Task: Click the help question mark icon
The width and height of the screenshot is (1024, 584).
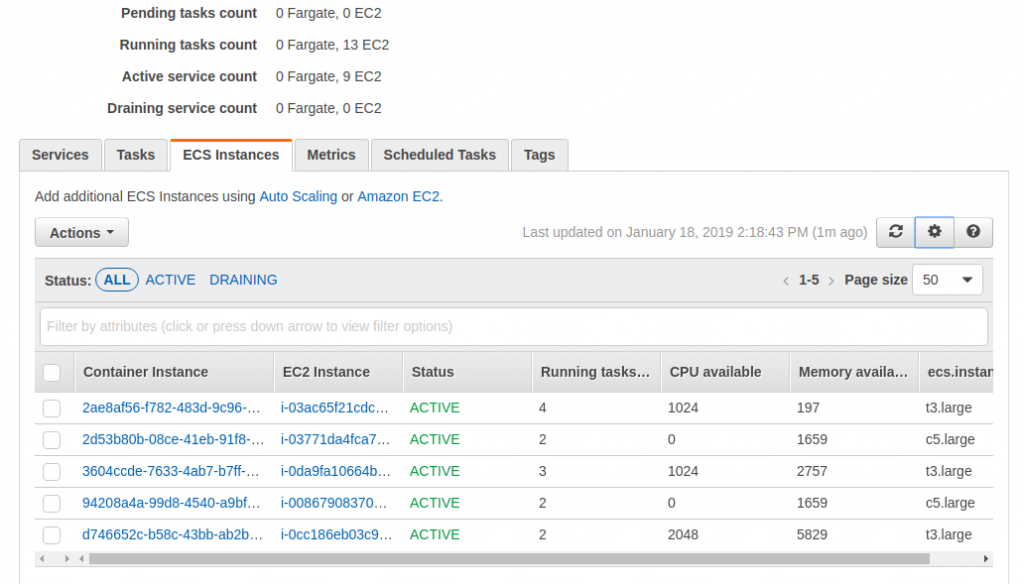Action: click(x=973, y=232)
